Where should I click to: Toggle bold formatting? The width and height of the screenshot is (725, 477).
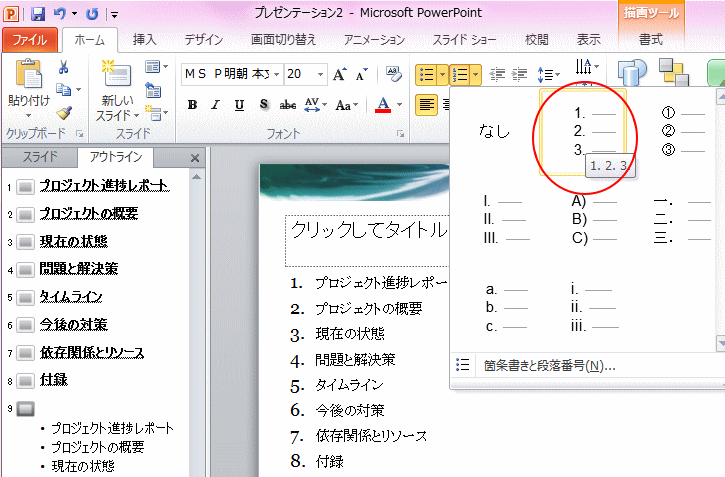(x=192, y=105)
